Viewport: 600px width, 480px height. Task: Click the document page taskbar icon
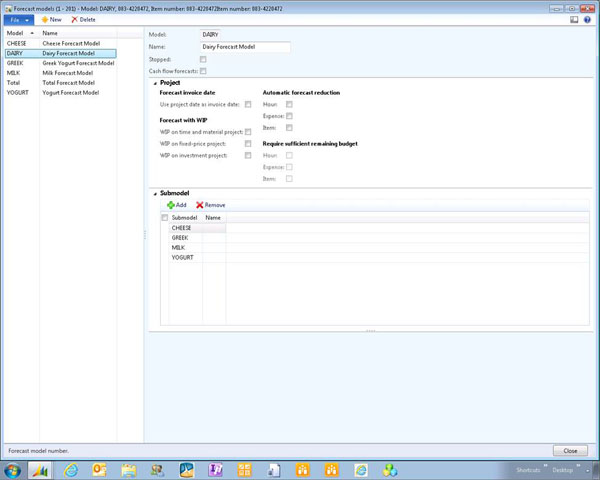274,470
